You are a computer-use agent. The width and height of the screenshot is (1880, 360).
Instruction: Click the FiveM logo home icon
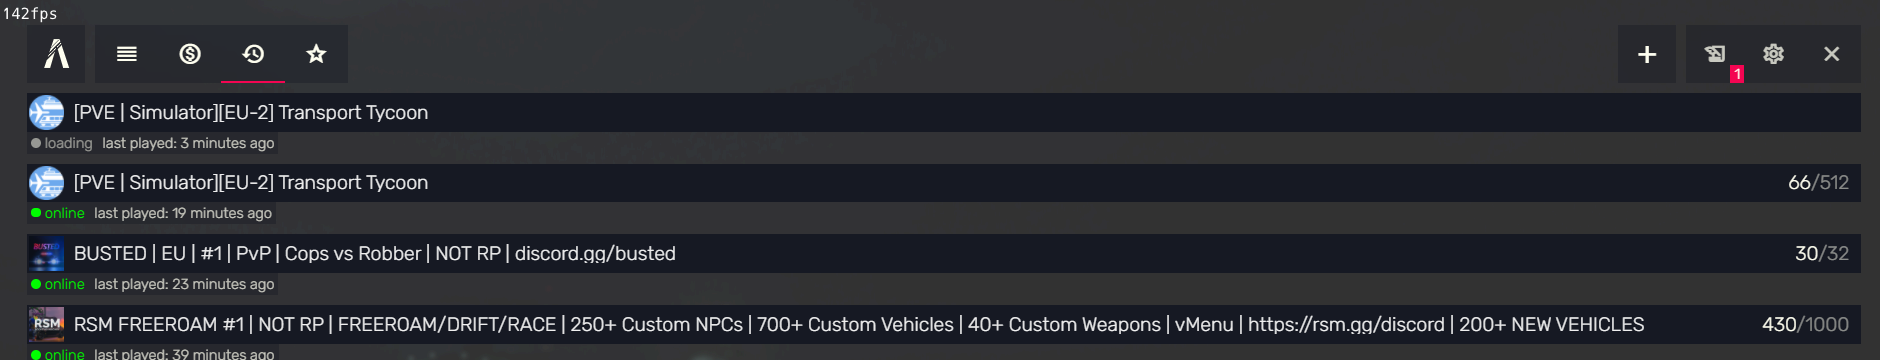click(x=57, y=54)
